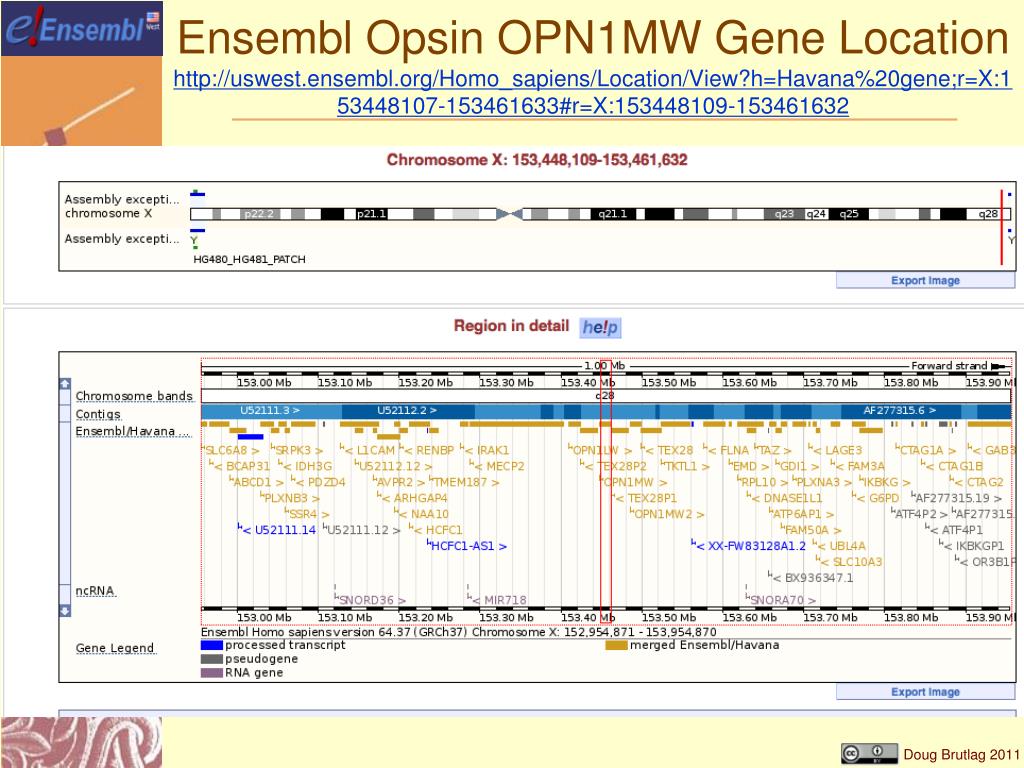The width and height of the screenshot is (1024, 768).
Task: Click the SNORA70 ncRNA label
Action: click(781, 600)
